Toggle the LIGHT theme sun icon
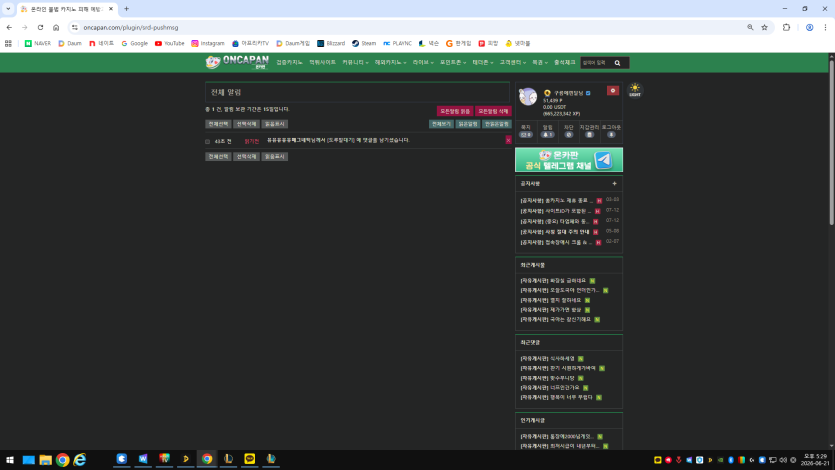The height and width of the screenshot is (470, 835). (x=635, y=90)
